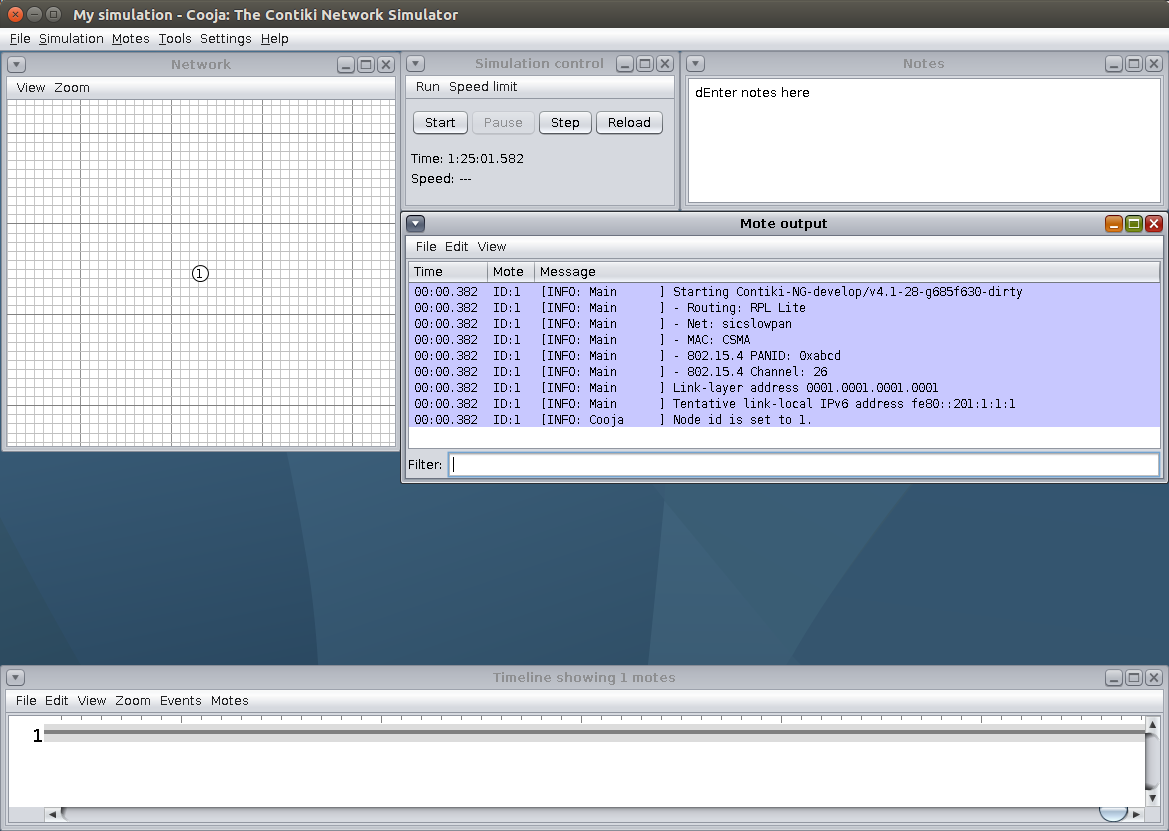Select the 'Link-layer address' log row

pos(784,388)
